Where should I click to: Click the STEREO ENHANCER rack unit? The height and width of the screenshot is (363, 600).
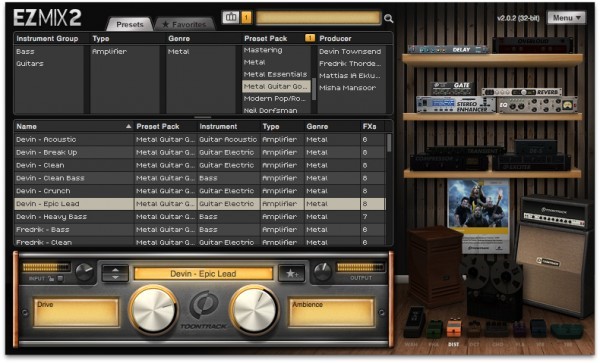pyautogui.click(x=456, y=104)
